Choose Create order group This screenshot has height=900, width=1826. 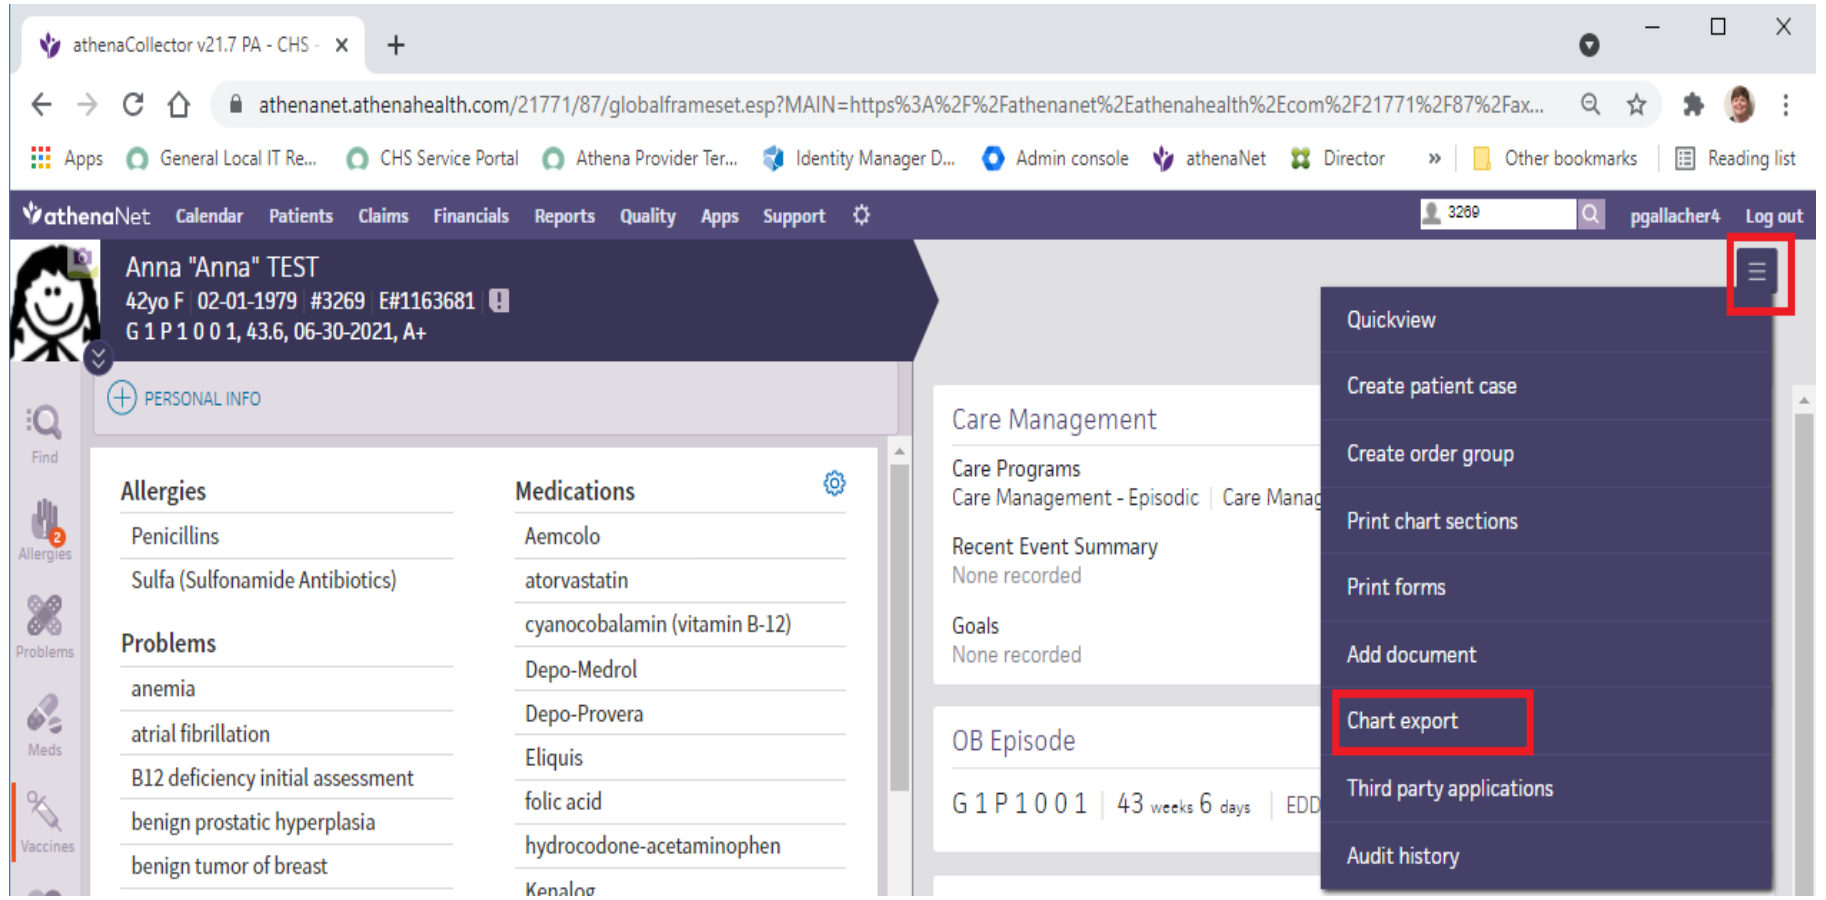tap(1546, 453)
